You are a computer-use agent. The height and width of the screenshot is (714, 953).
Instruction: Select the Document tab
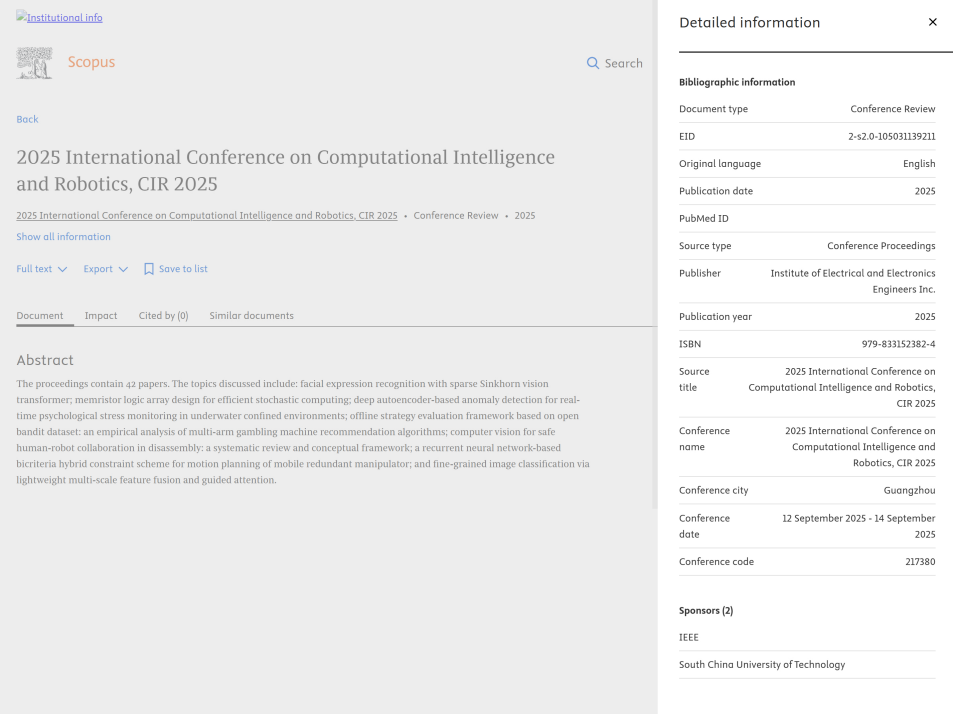click(40, 316)
